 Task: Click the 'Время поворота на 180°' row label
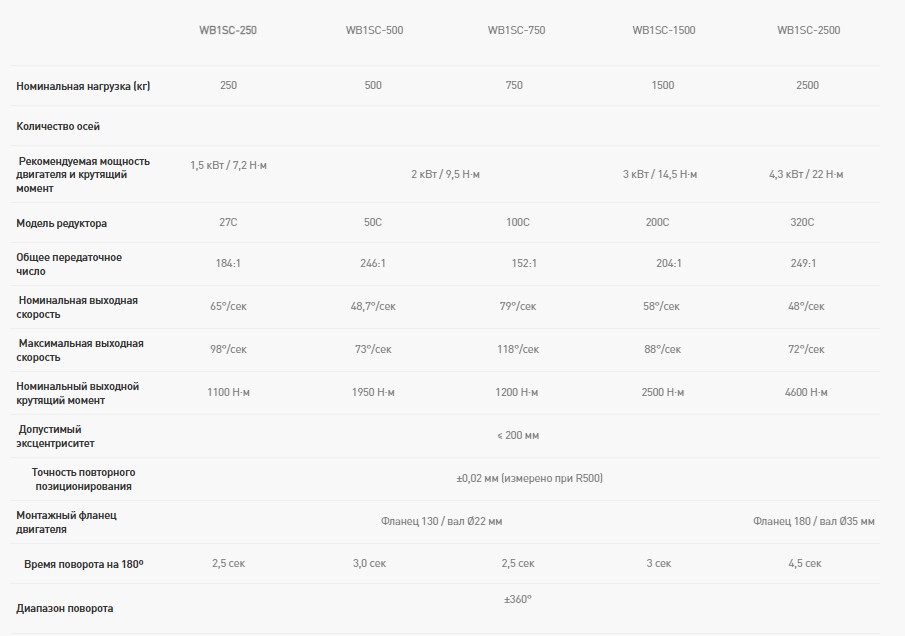tap(84, 564)
